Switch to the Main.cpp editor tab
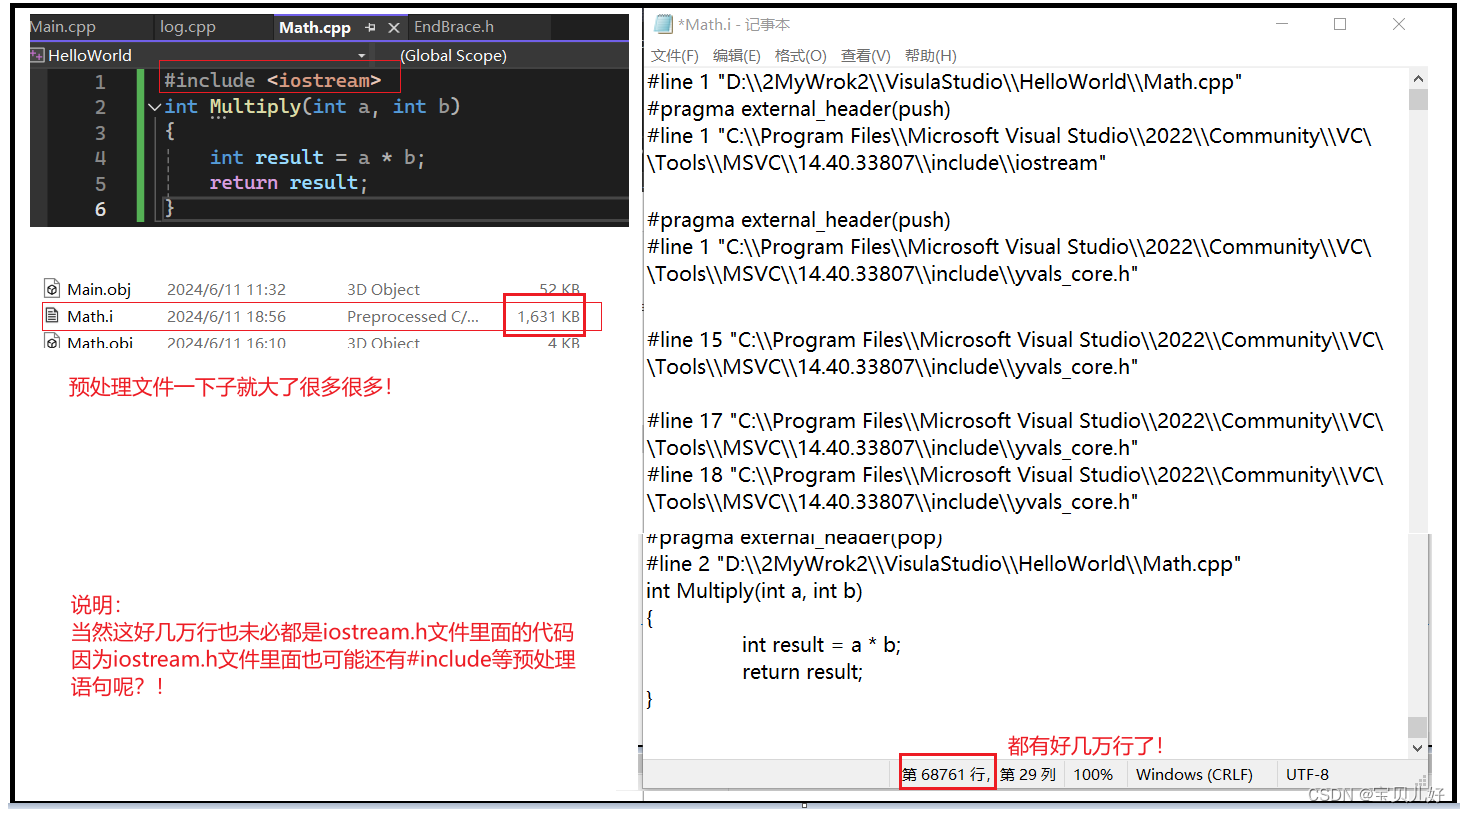 (x=63, y=27)
